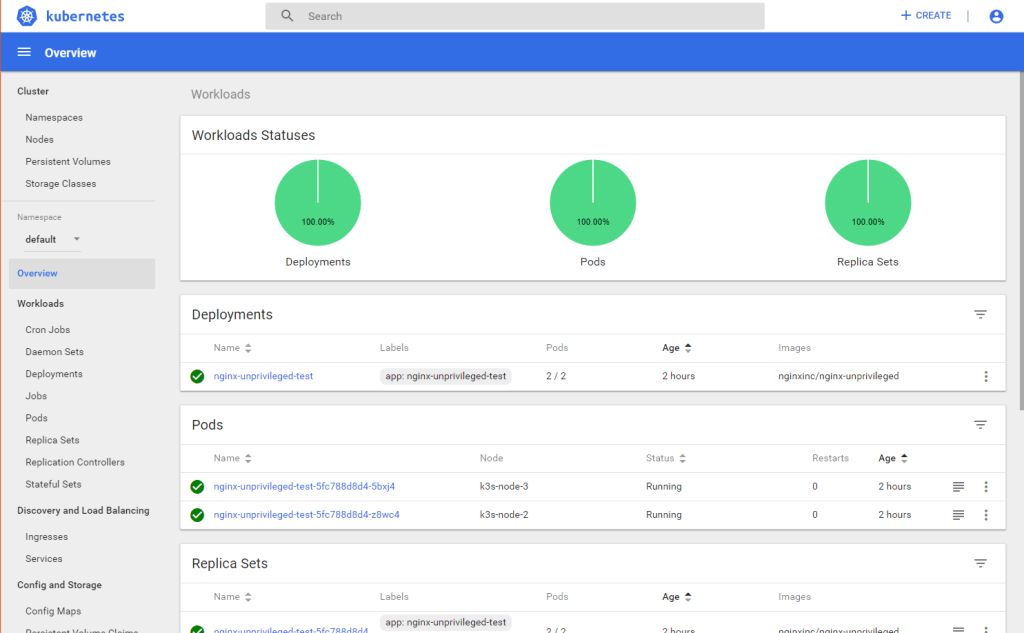Image resolution: width=1024 pixels, height=633 pixels.
Task: Open the default namespace dropdown
Action: pos(52,240)
